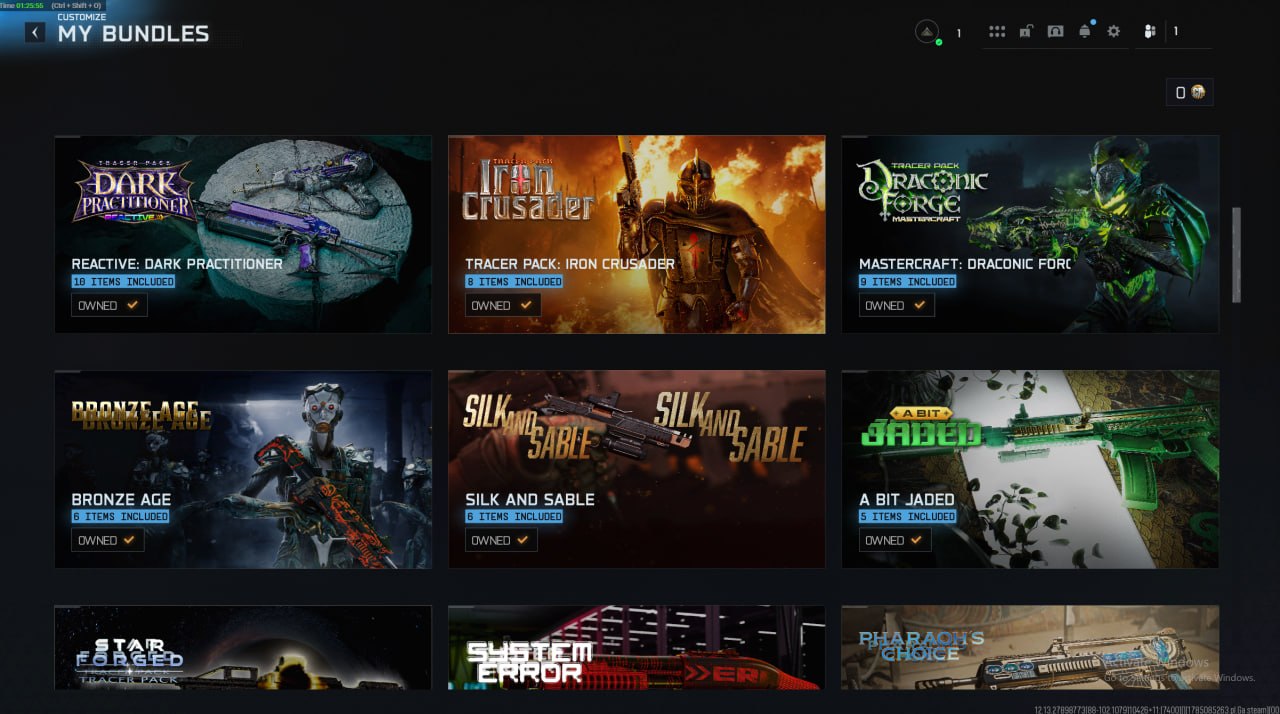Open the Tracer Pack: Iron Crusader bundle

637,234
